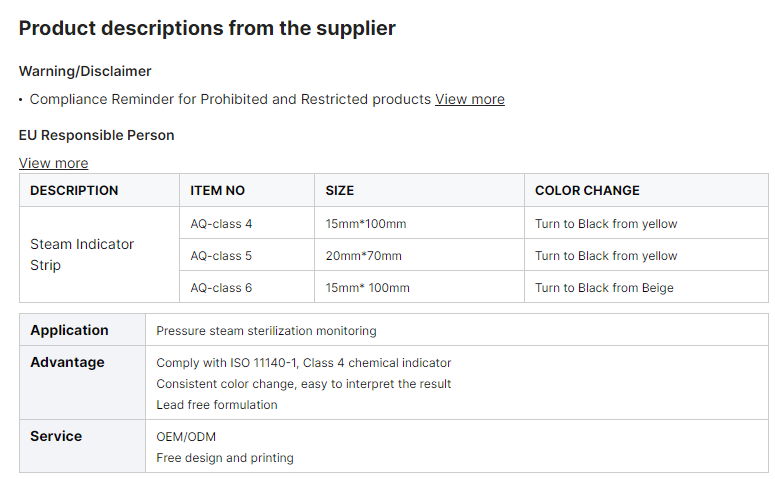Click the 20mm*70mm size cell
Screen dimensions: 775x479
point(420,256)
